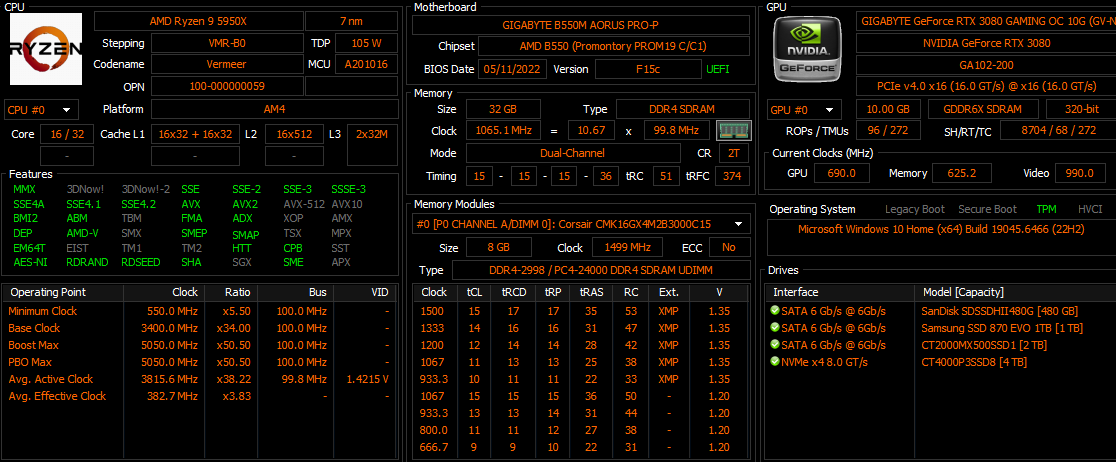Screen dimensions: 1116x462
Task: Click the Legacy Boot indicator
Action: pyautogui.click(x=915, y=209)
